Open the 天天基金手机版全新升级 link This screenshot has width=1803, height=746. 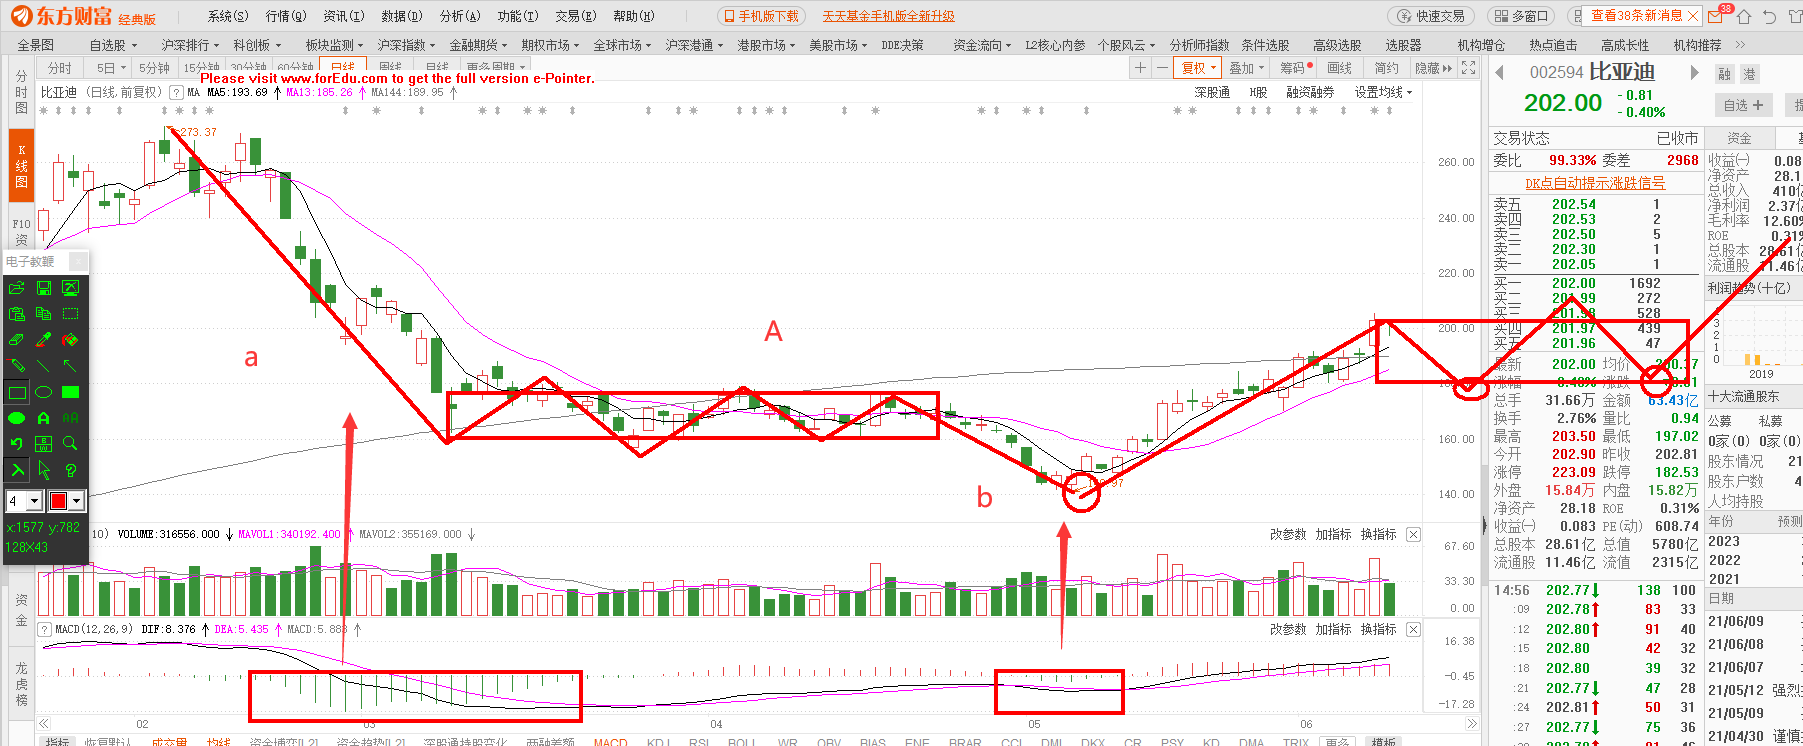click(888, 16)
